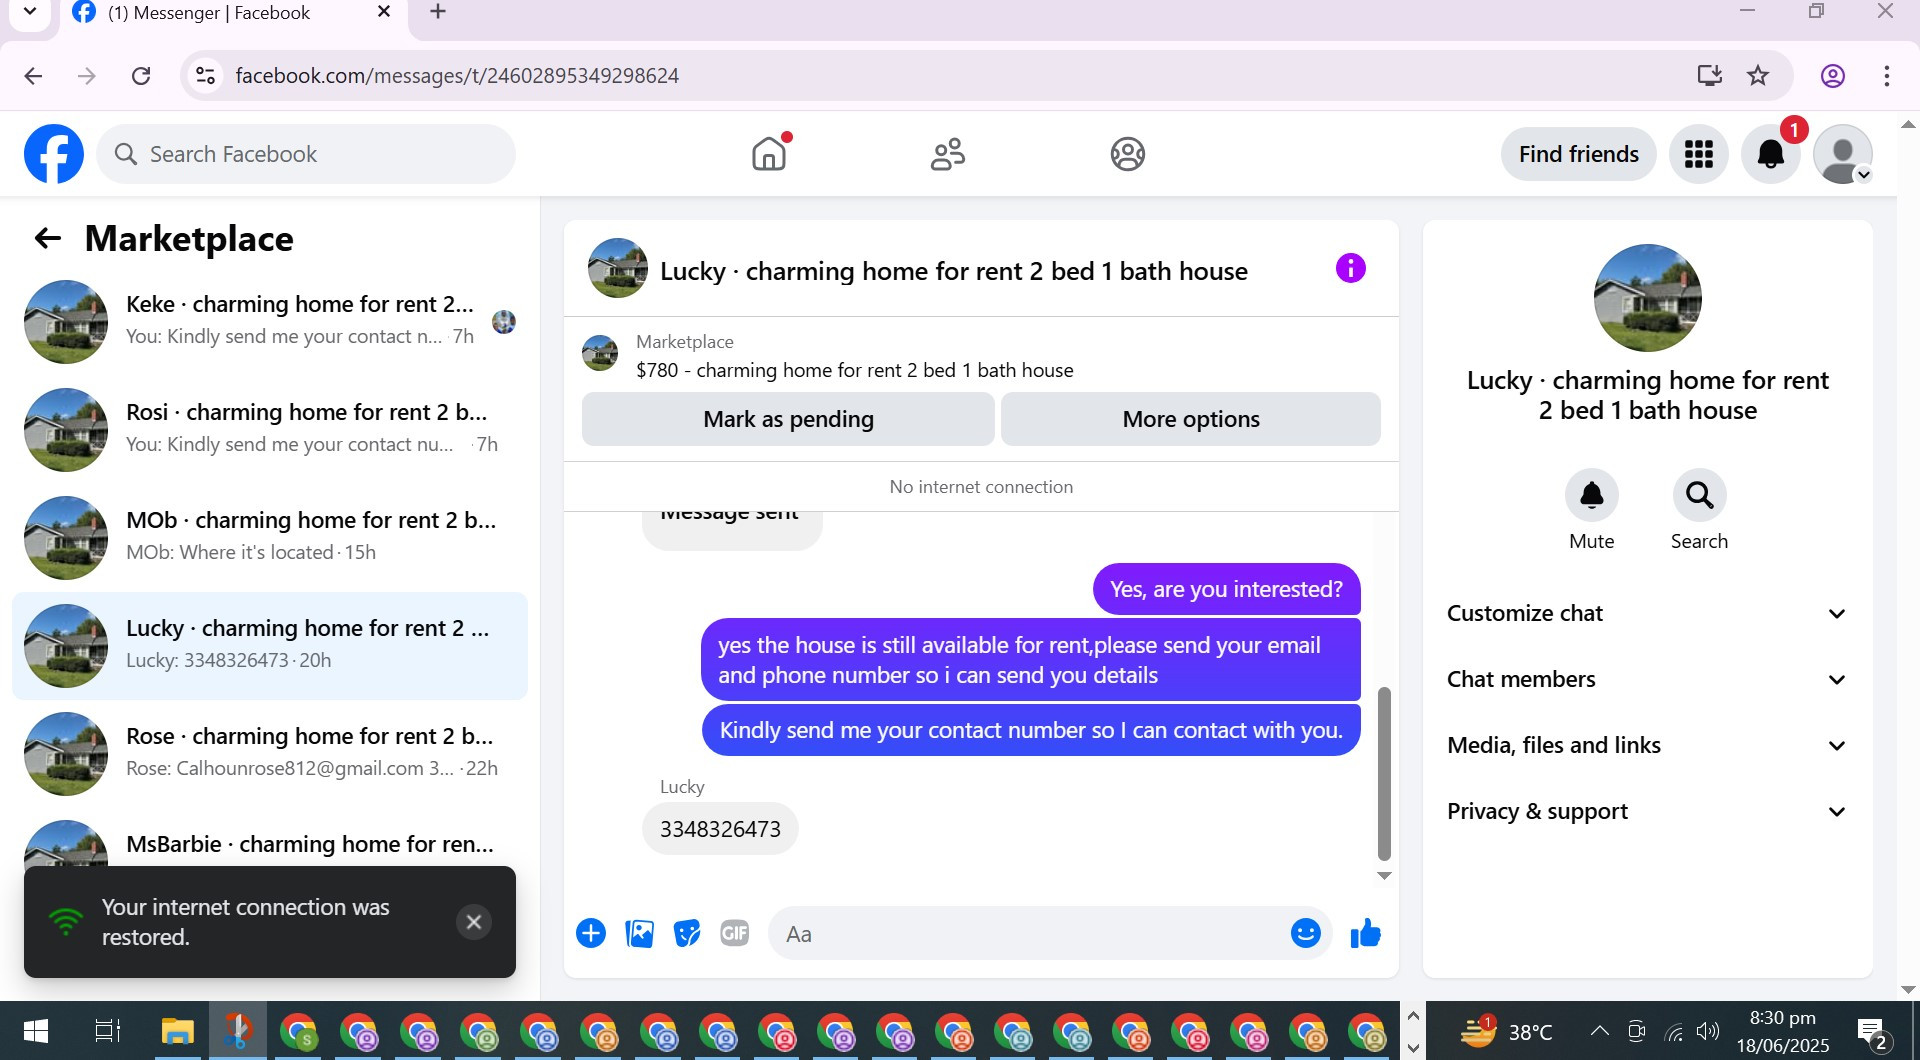The height and width of the screenshot is (1060, 1920).
Task: Expand Media, files and links section
Action: 1647,745
